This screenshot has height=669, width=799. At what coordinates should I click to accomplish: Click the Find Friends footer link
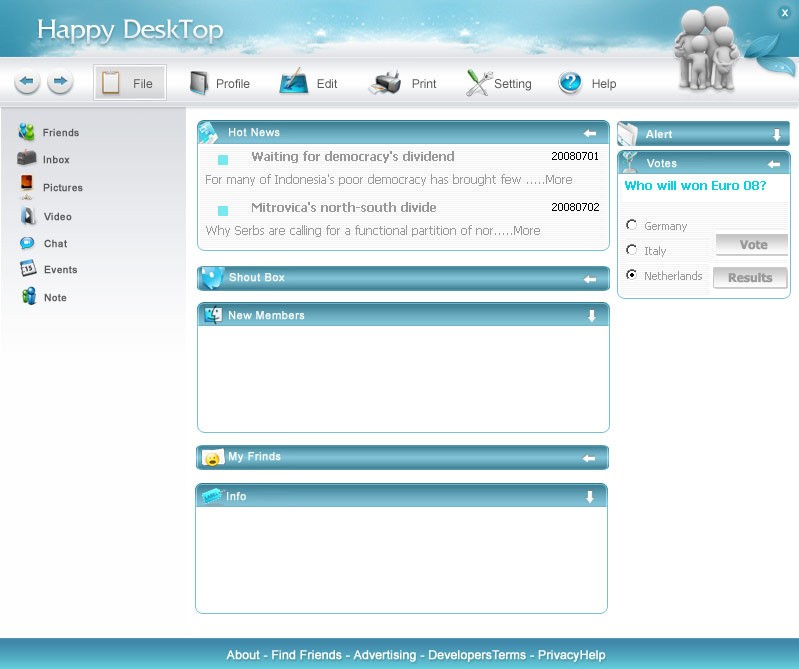click(306, 655)
